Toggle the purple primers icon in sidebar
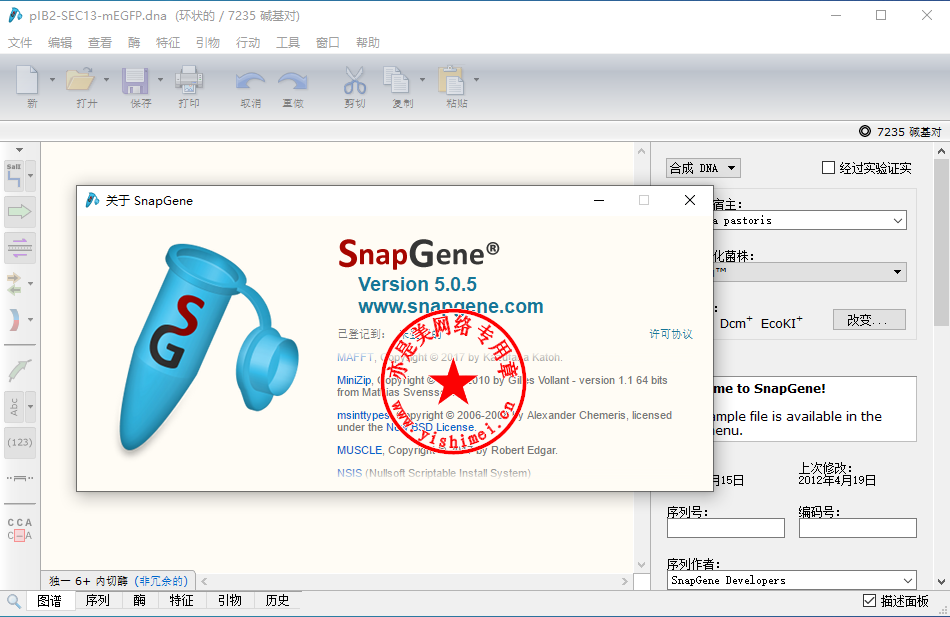 [19, 248]
